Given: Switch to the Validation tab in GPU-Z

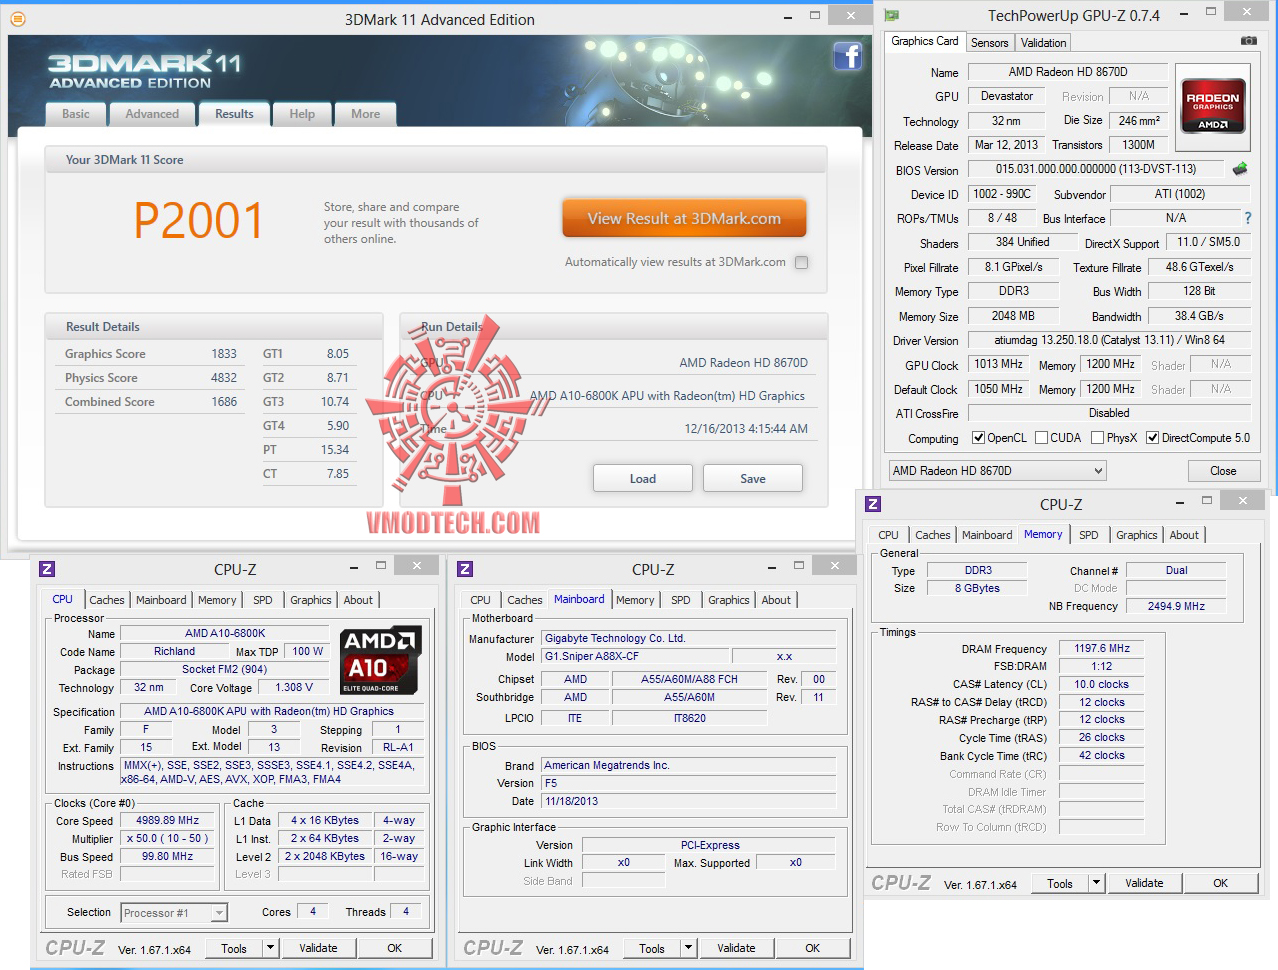Looking at the screenshot, I should click(x=1043, y=42).
